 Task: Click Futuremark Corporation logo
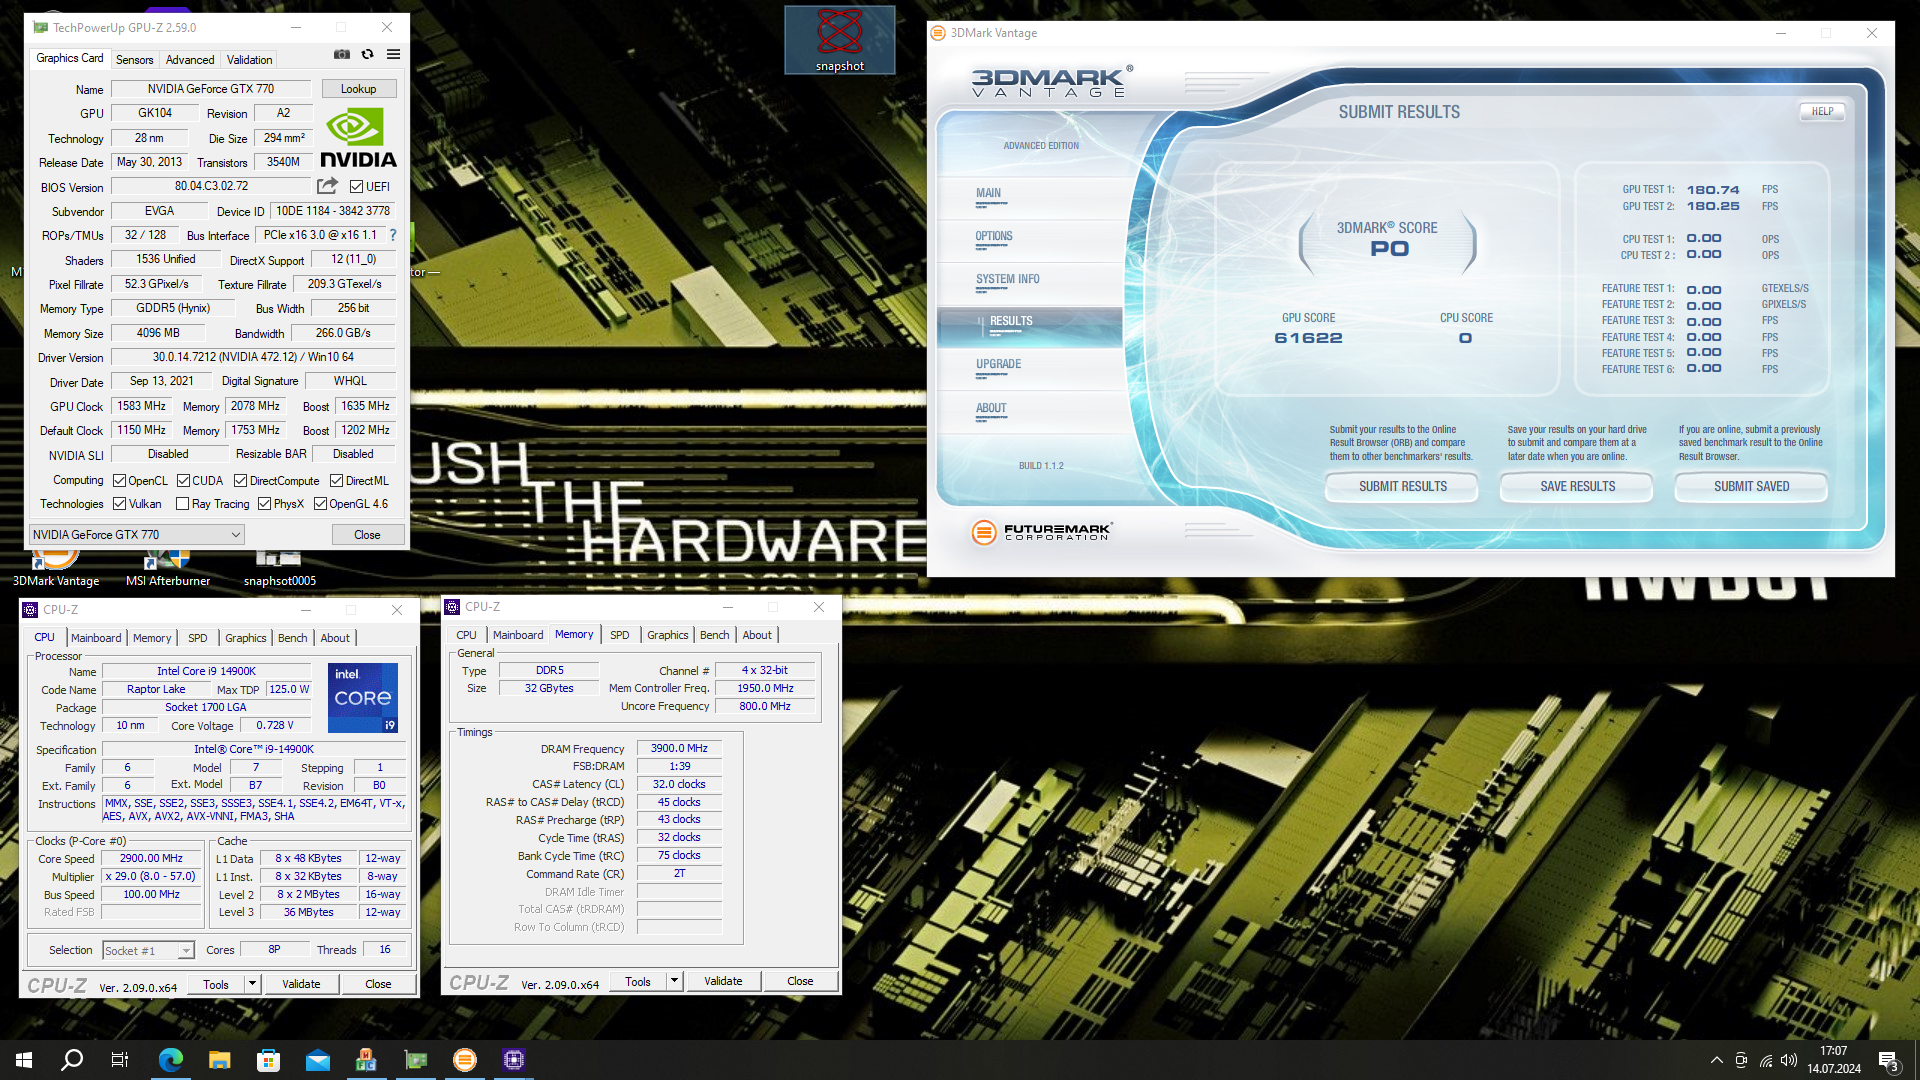(1041, 532)
